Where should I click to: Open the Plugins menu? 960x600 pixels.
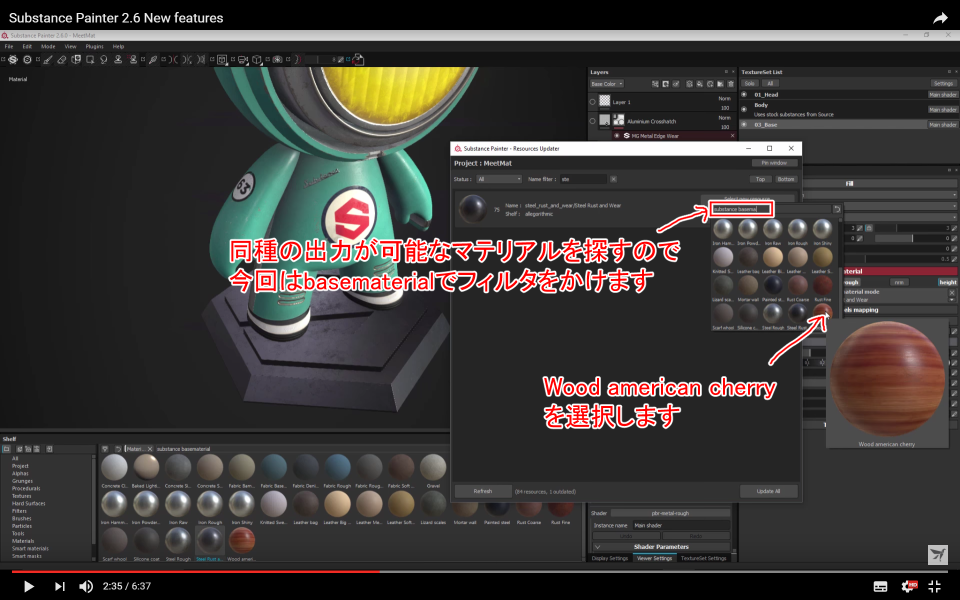pyautogui.click(x=94, y=47)
